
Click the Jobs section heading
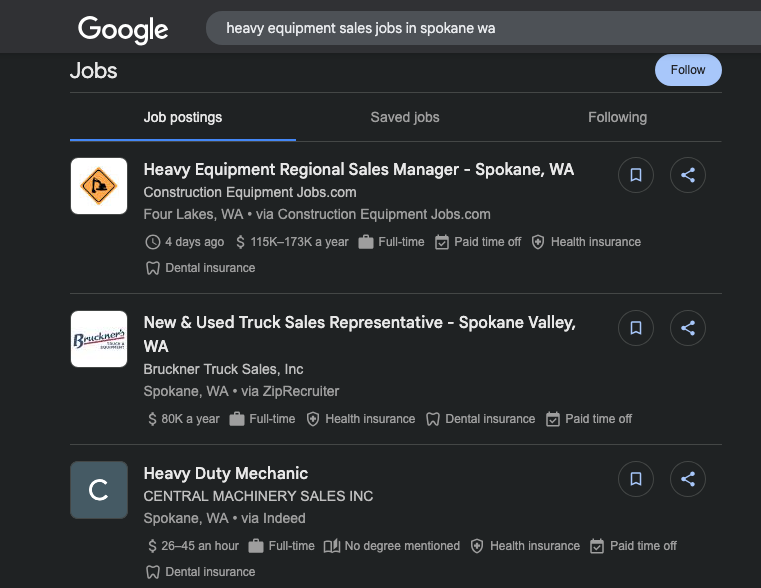94,71
